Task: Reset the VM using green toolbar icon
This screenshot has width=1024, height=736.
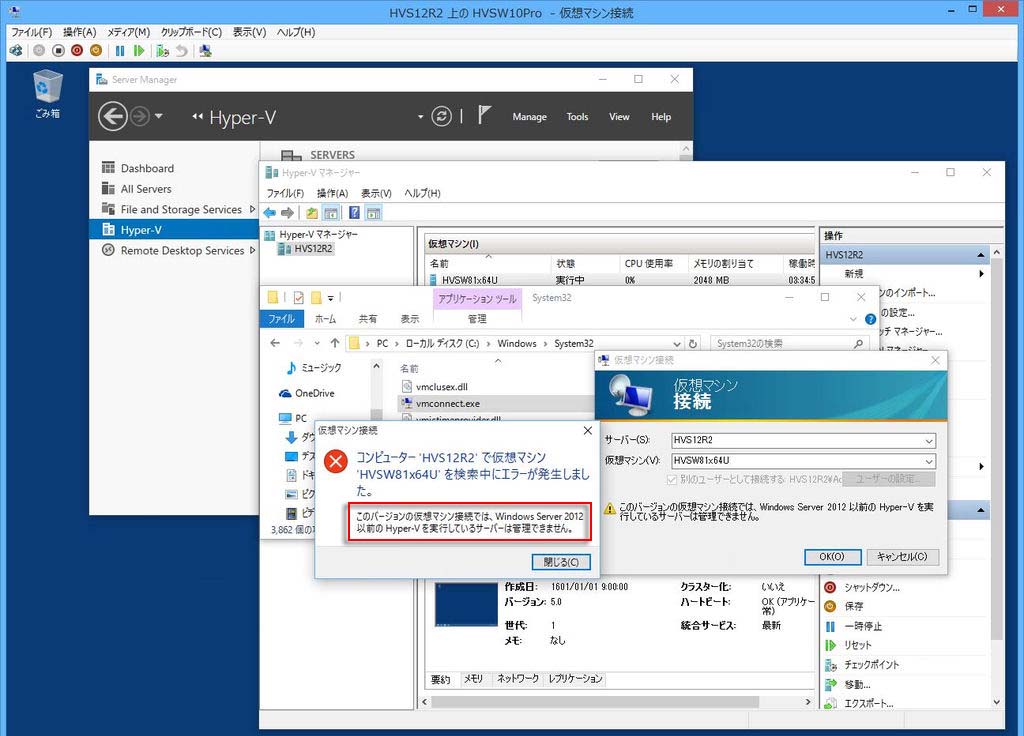Action: click(138, 50)
